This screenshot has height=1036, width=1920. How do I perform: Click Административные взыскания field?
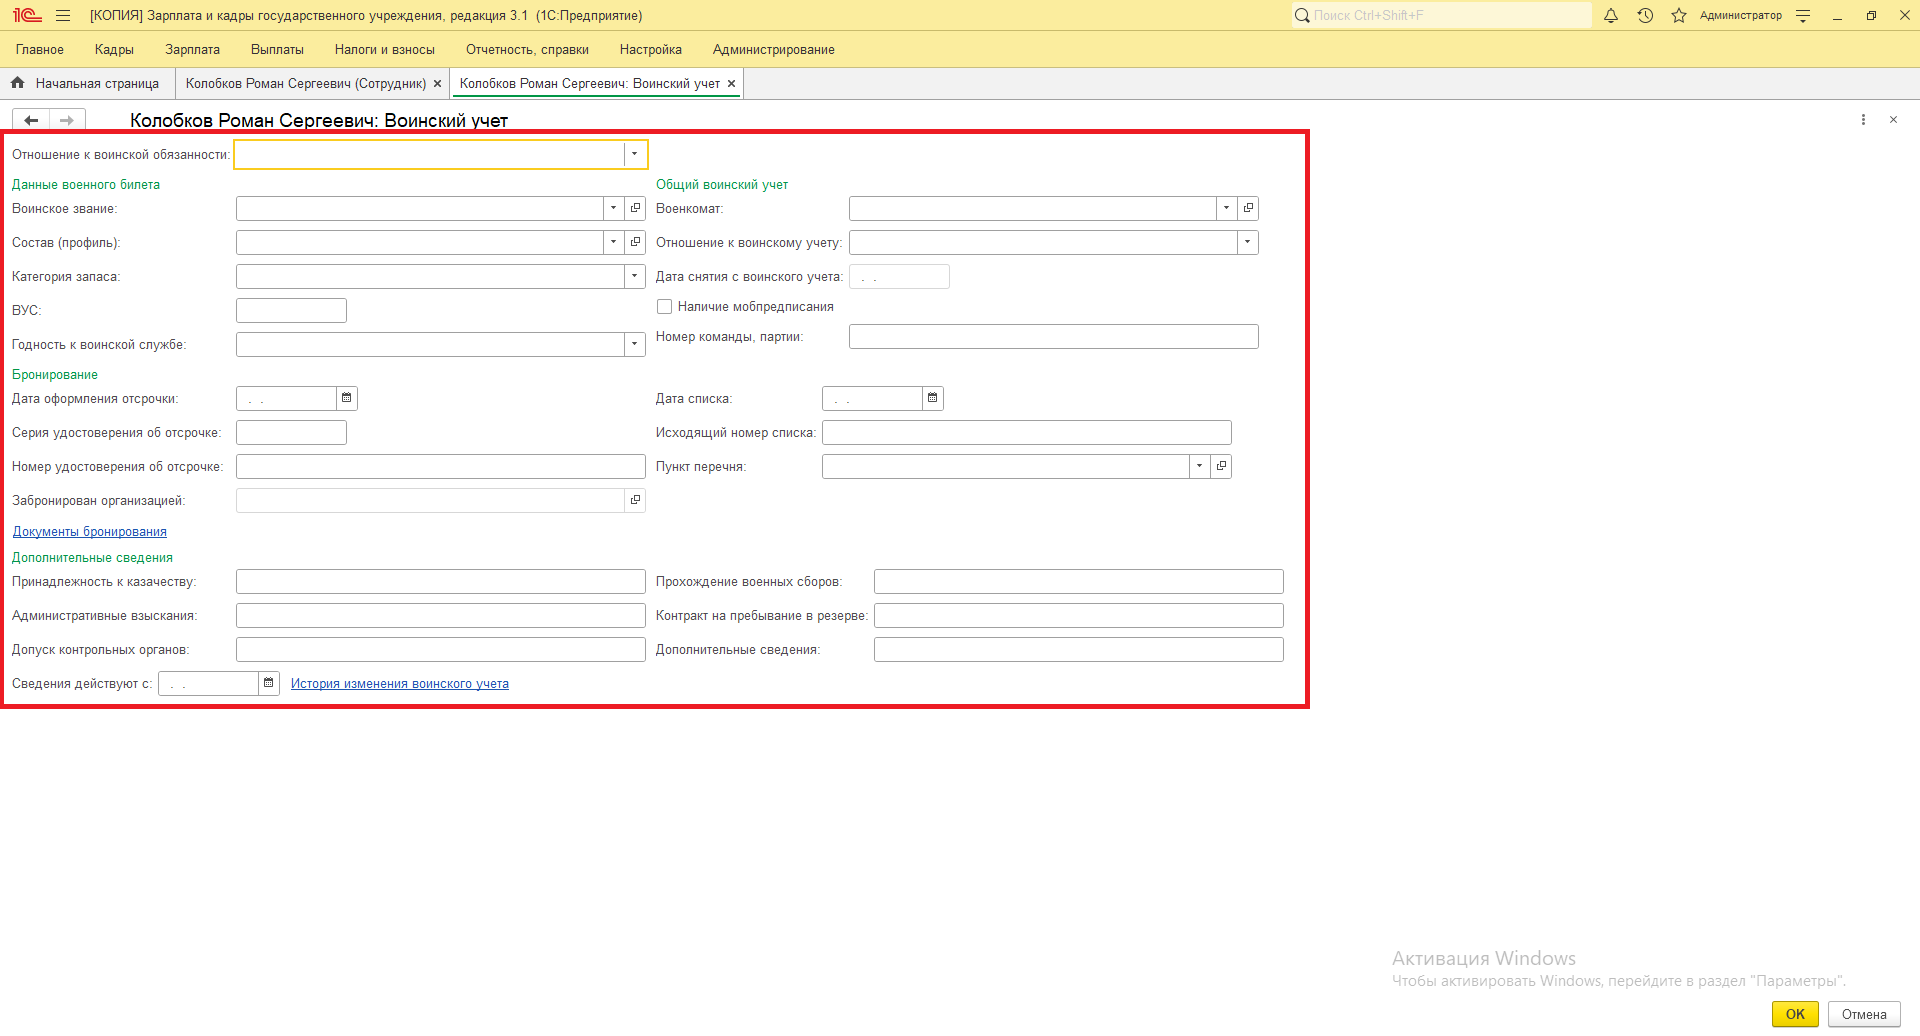tap(441, 616)
